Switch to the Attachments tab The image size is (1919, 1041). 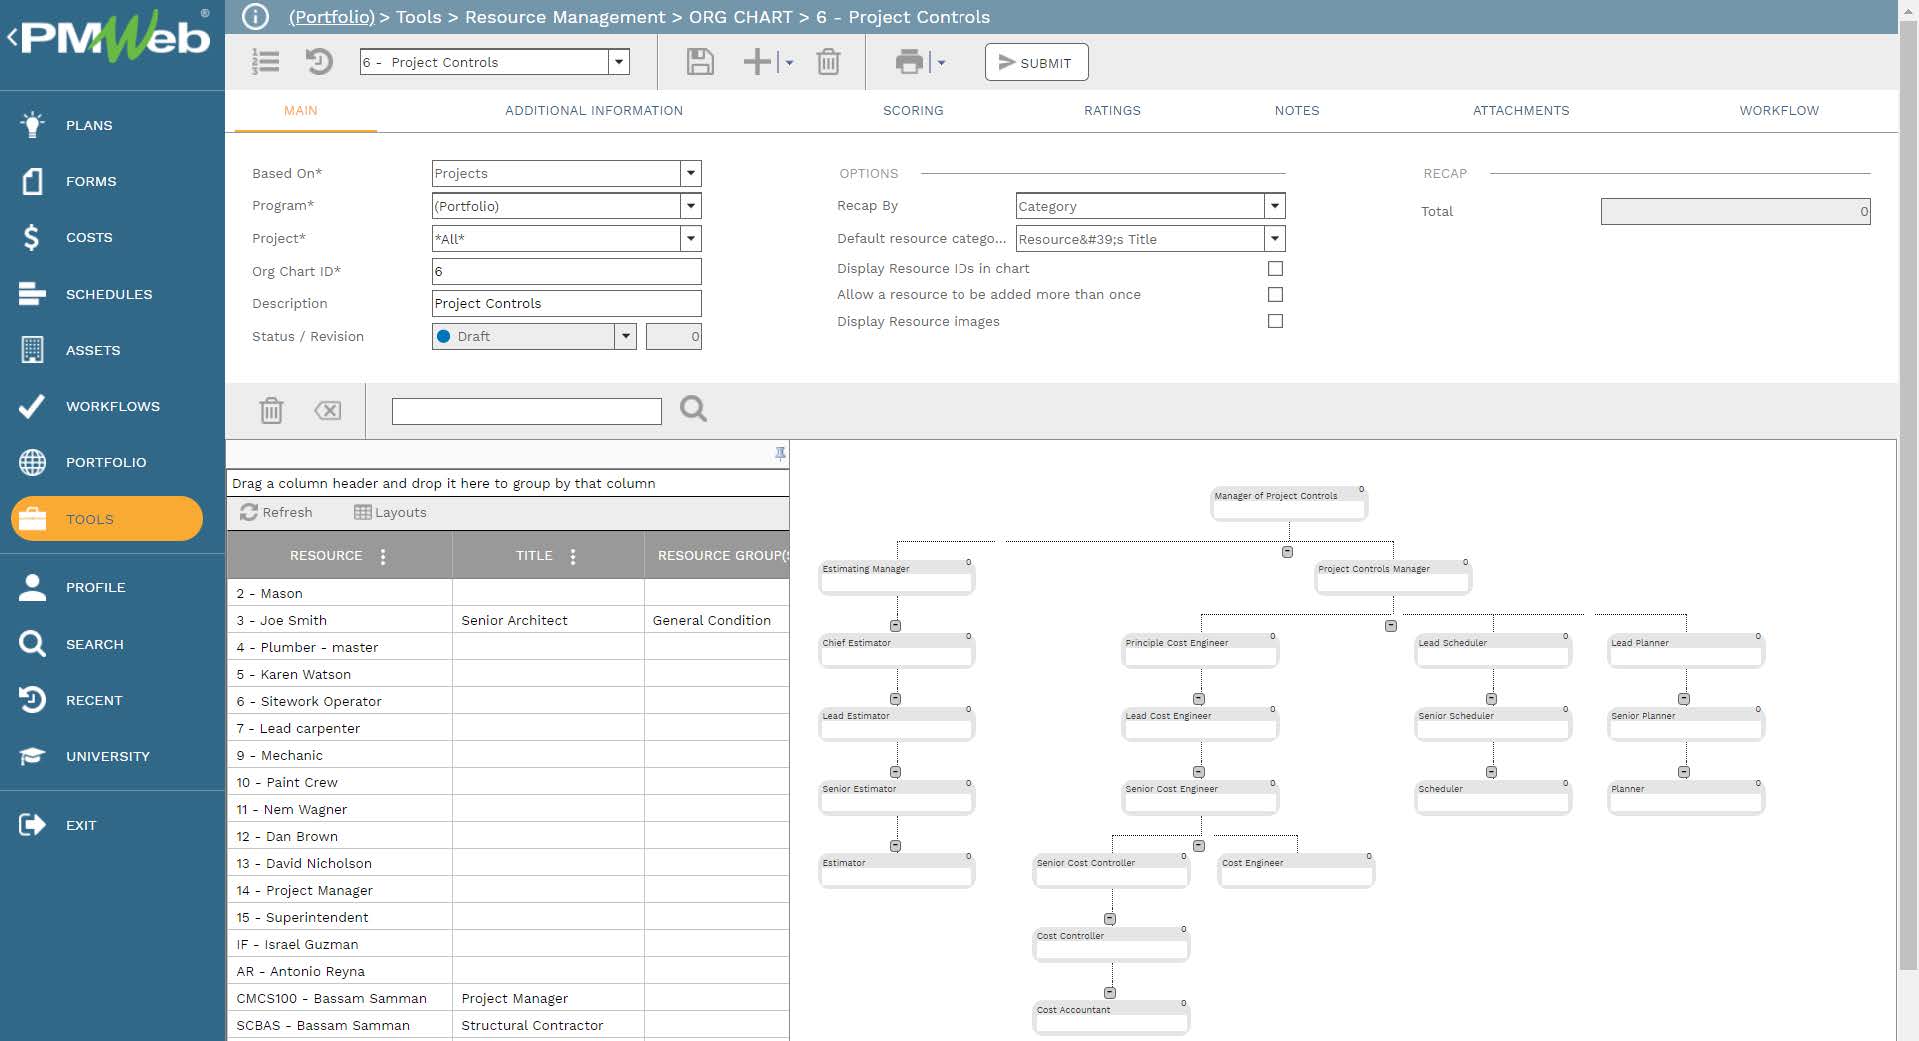coord(1521,111)
